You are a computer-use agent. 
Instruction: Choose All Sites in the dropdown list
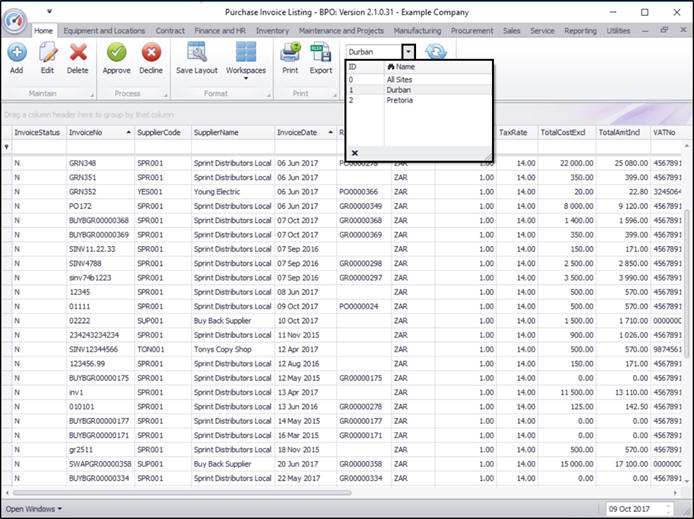pyautogui.click(x=402, y=79)
